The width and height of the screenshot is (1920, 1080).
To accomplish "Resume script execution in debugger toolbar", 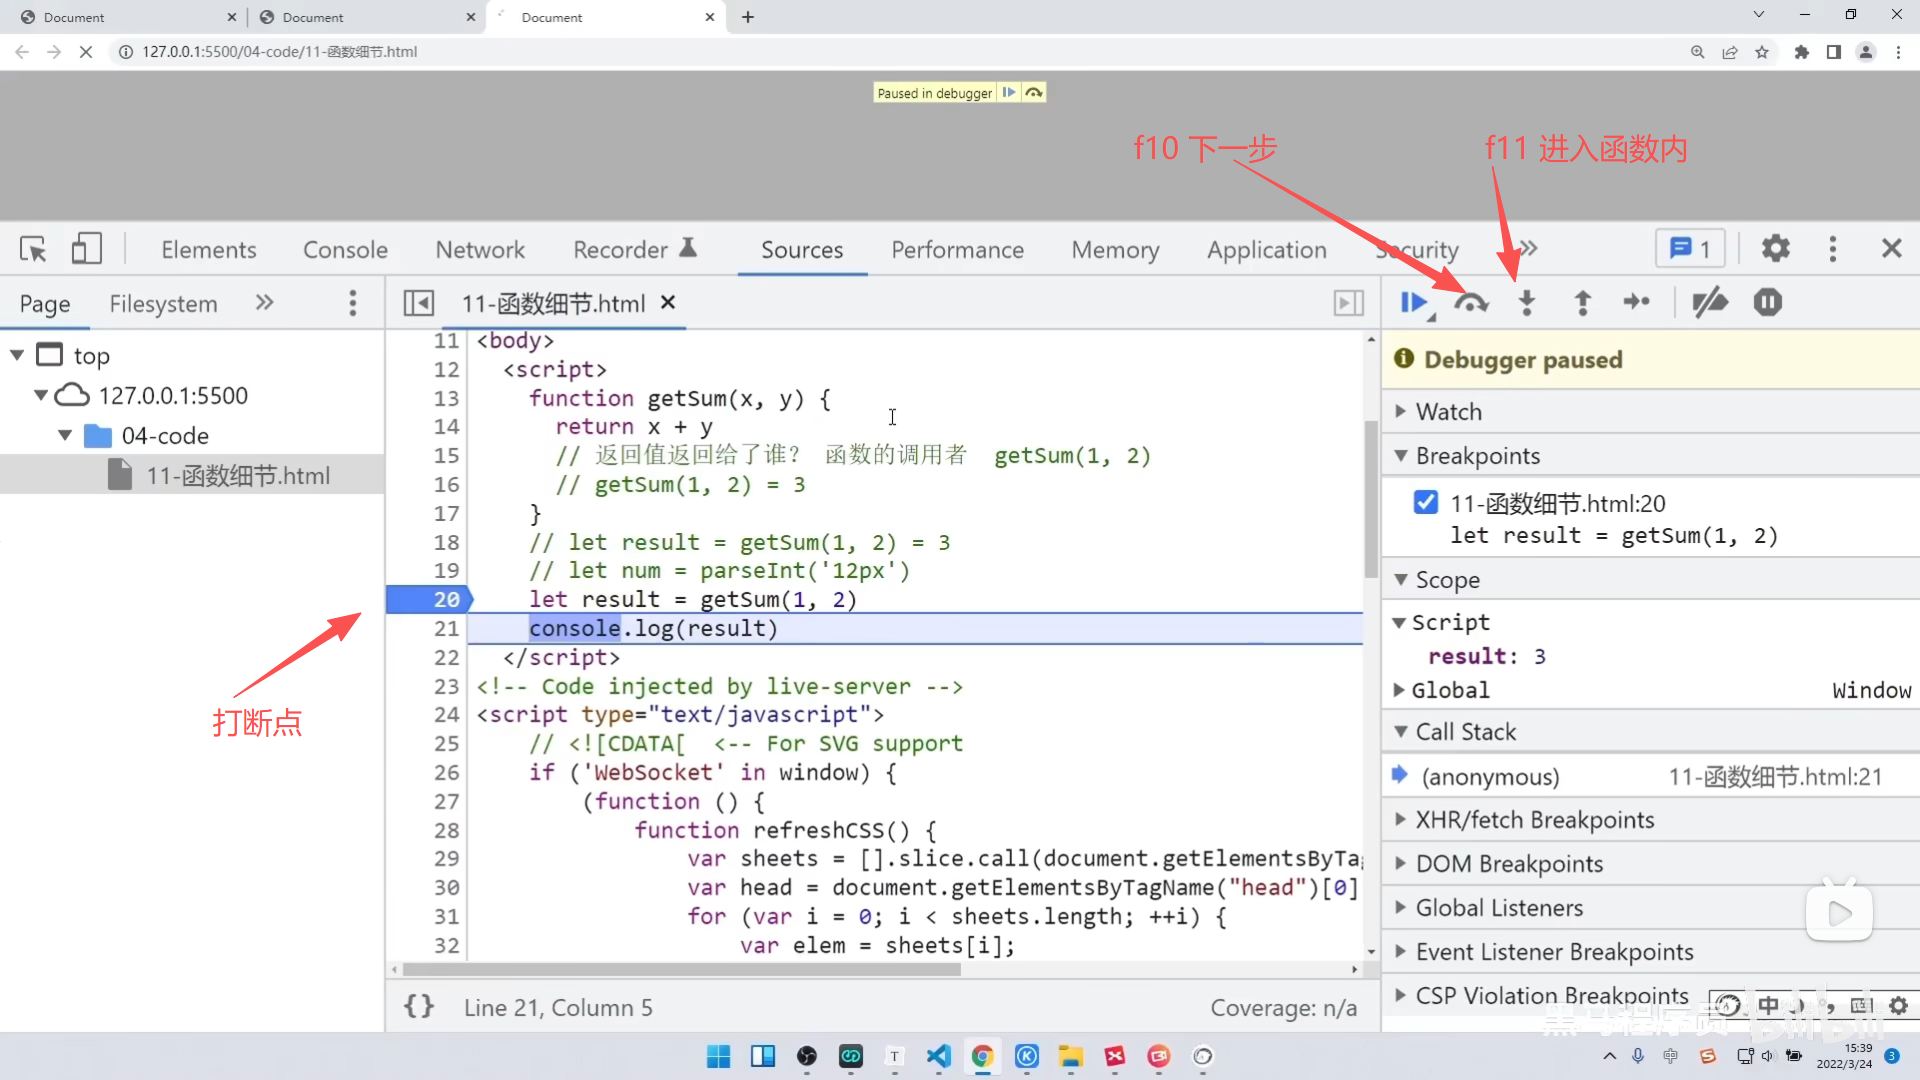I will [1414, 302].
